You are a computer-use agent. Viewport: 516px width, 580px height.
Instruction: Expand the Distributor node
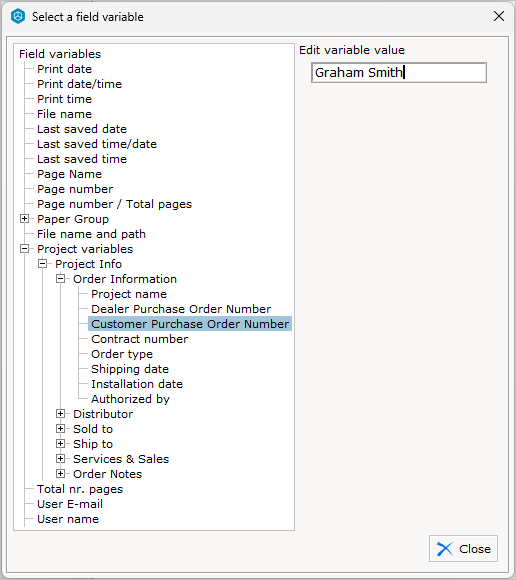tap(60, 414)
